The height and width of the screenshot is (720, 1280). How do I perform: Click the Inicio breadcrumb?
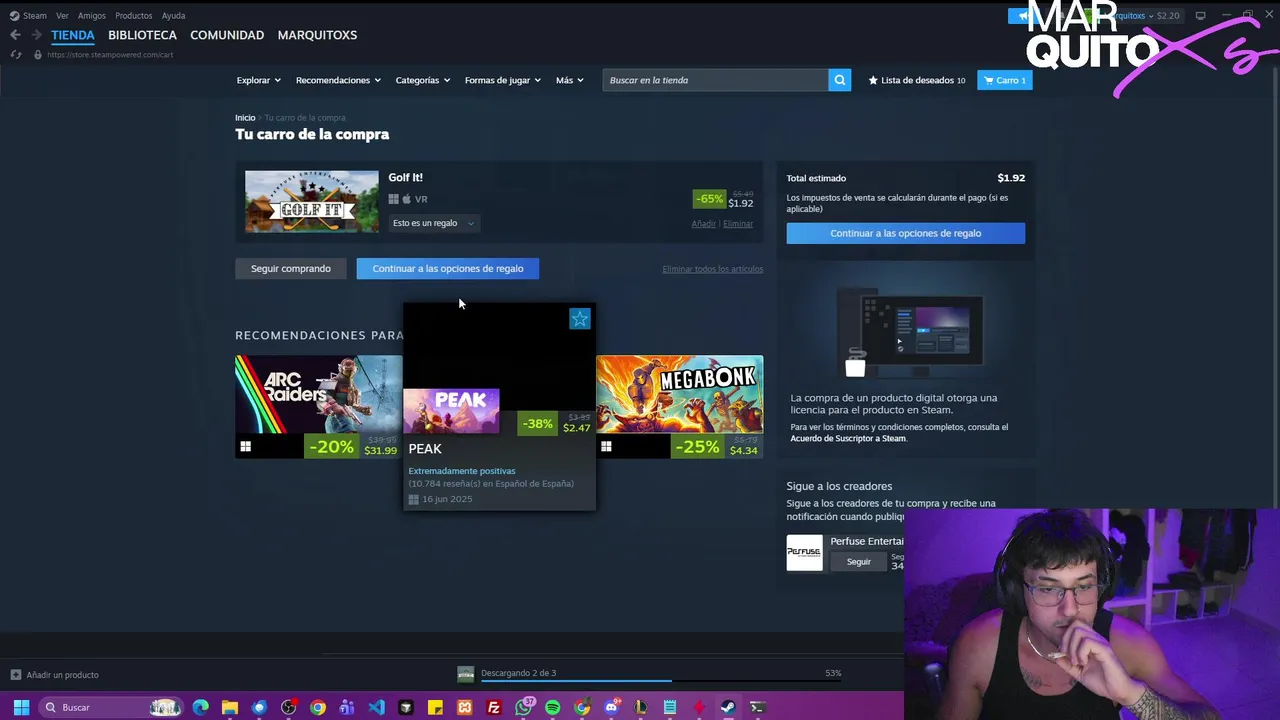click(x=245, y=118)
